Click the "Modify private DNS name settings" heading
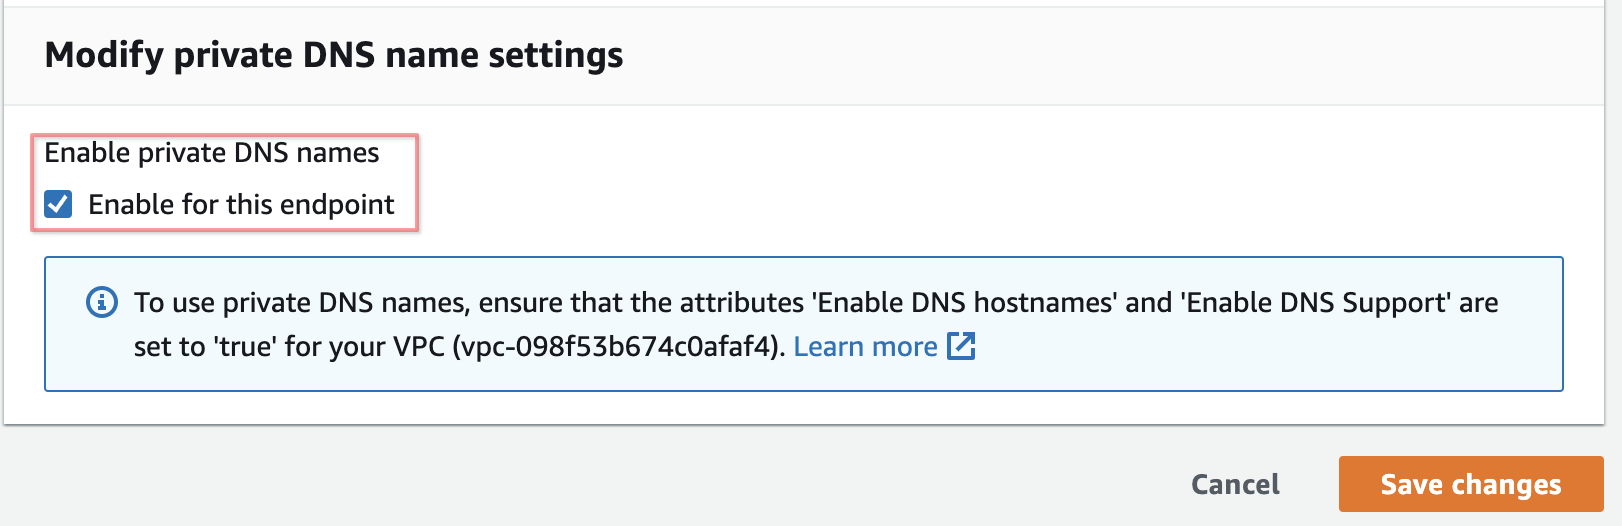1622x526 pixels. [x=334, y=55]
